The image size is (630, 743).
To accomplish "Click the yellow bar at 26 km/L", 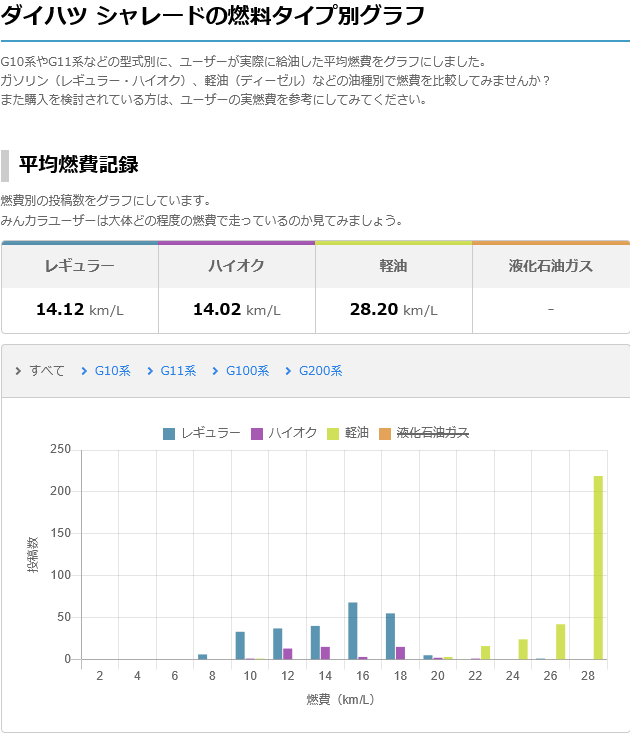I will tap(561, 641).
